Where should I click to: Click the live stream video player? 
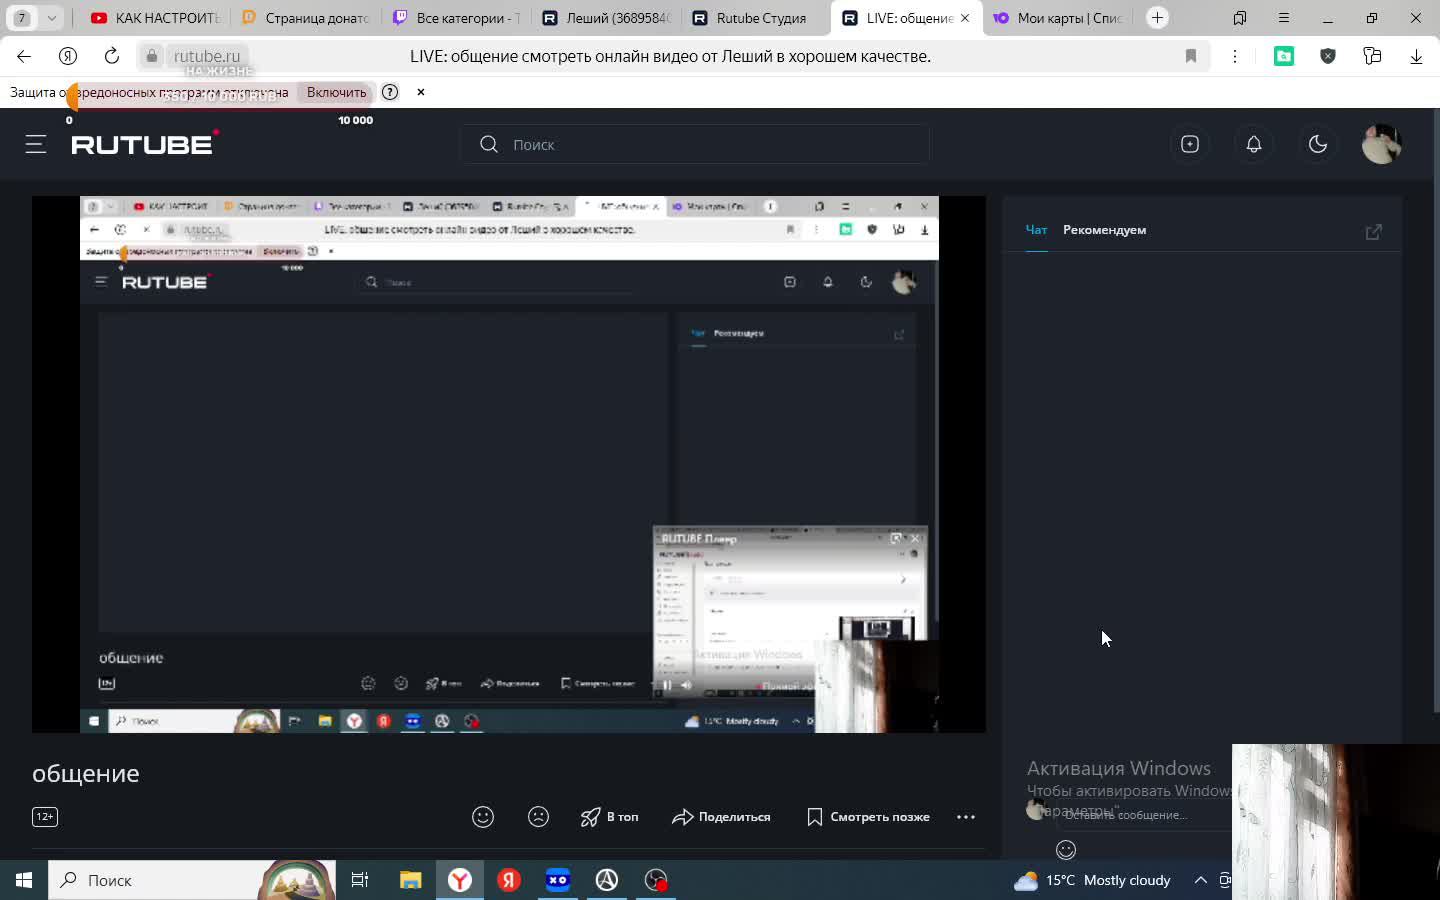tap(509, 465)
